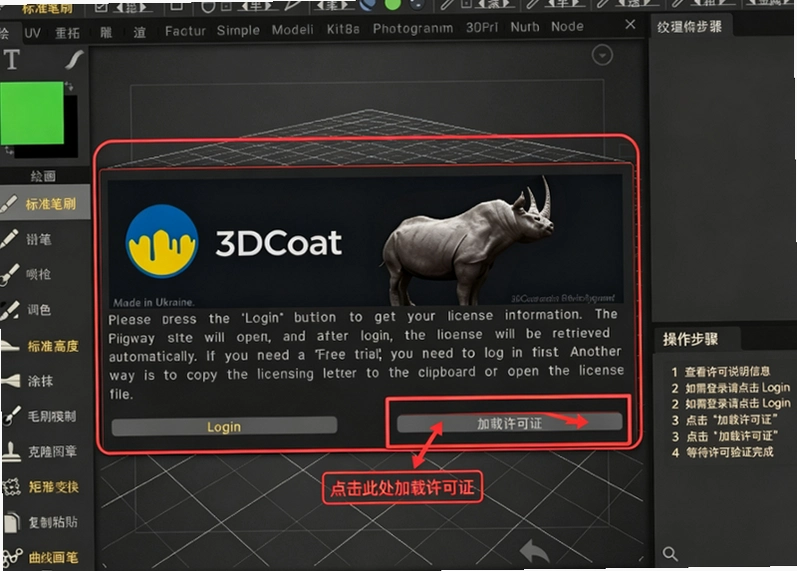Open the 重拓 retopo room tab
The height and width of the screenshot is (571, 797).
[67, 33]
